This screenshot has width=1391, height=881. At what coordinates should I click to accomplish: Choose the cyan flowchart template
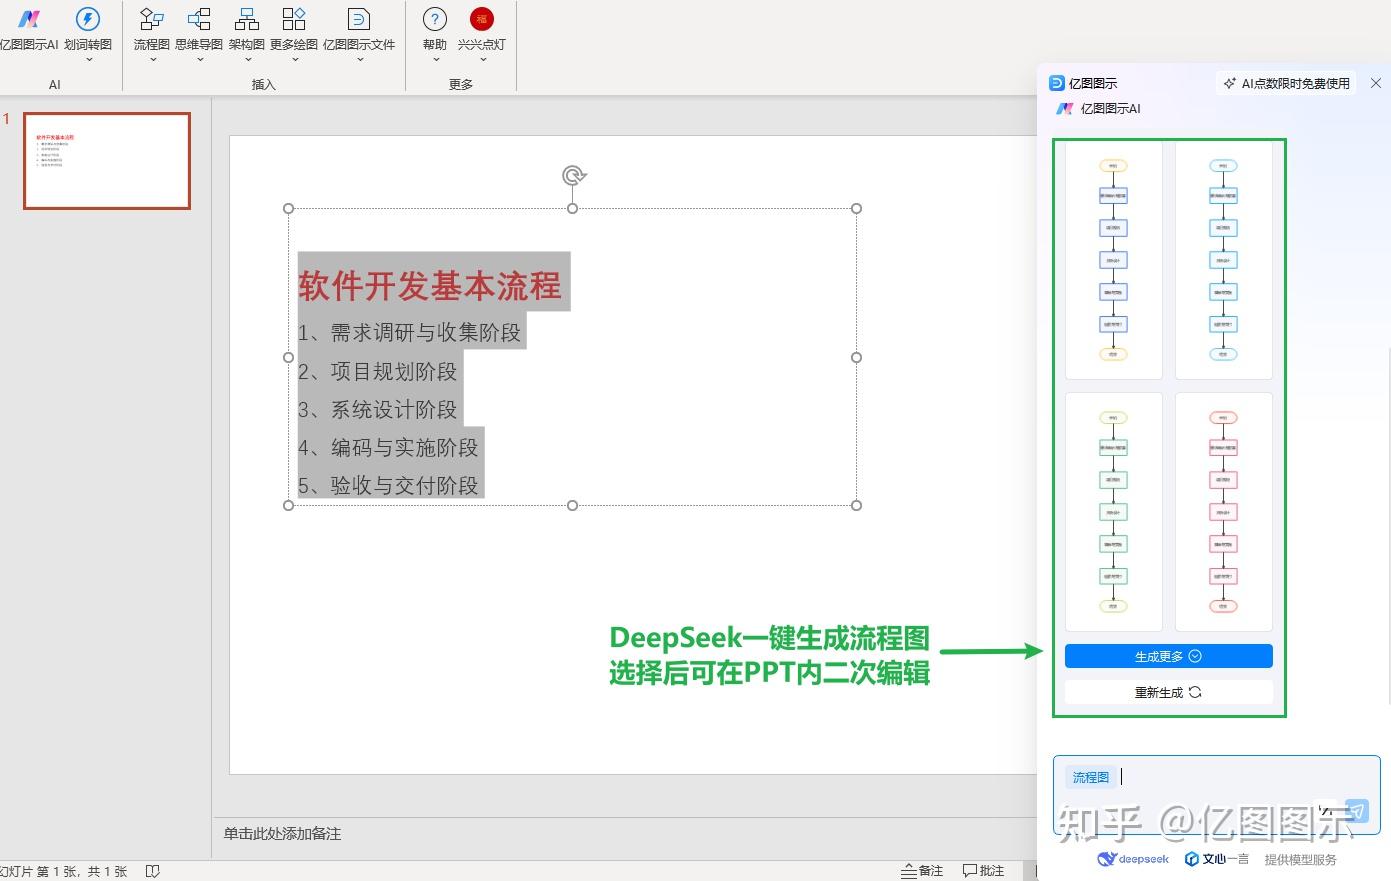[x=1223, y=259]
